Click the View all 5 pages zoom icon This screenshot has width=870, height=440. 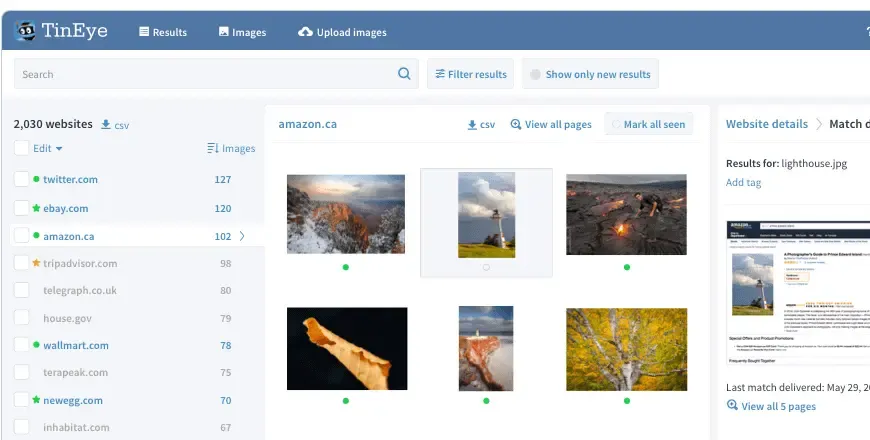[732, 406]
